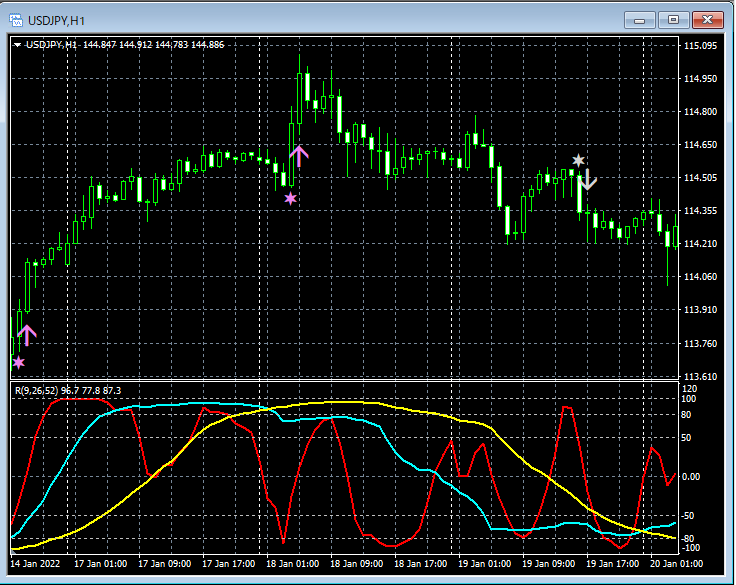Click the white sell arrow near 19 Jan 09:00
Screen dimensions: 736x585
(588, 181)
